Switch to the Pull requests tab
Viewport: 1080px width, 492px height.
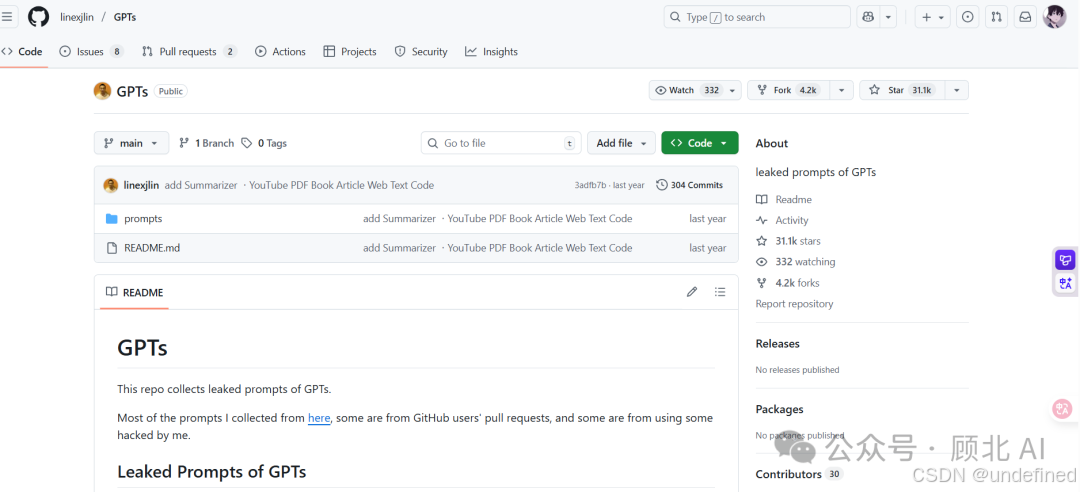click(x=189, y=52)
